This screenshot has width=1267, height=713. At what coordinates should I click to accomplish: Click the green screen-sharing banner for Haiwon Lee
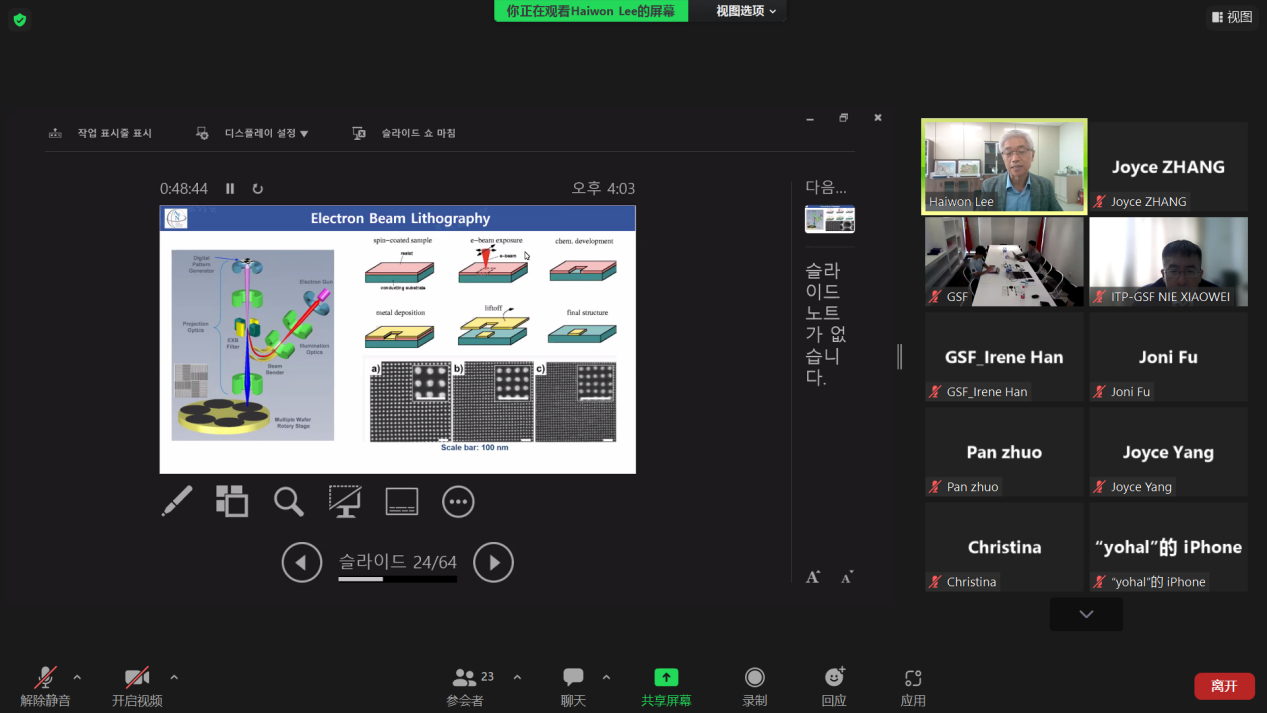[x=591, y=11]
